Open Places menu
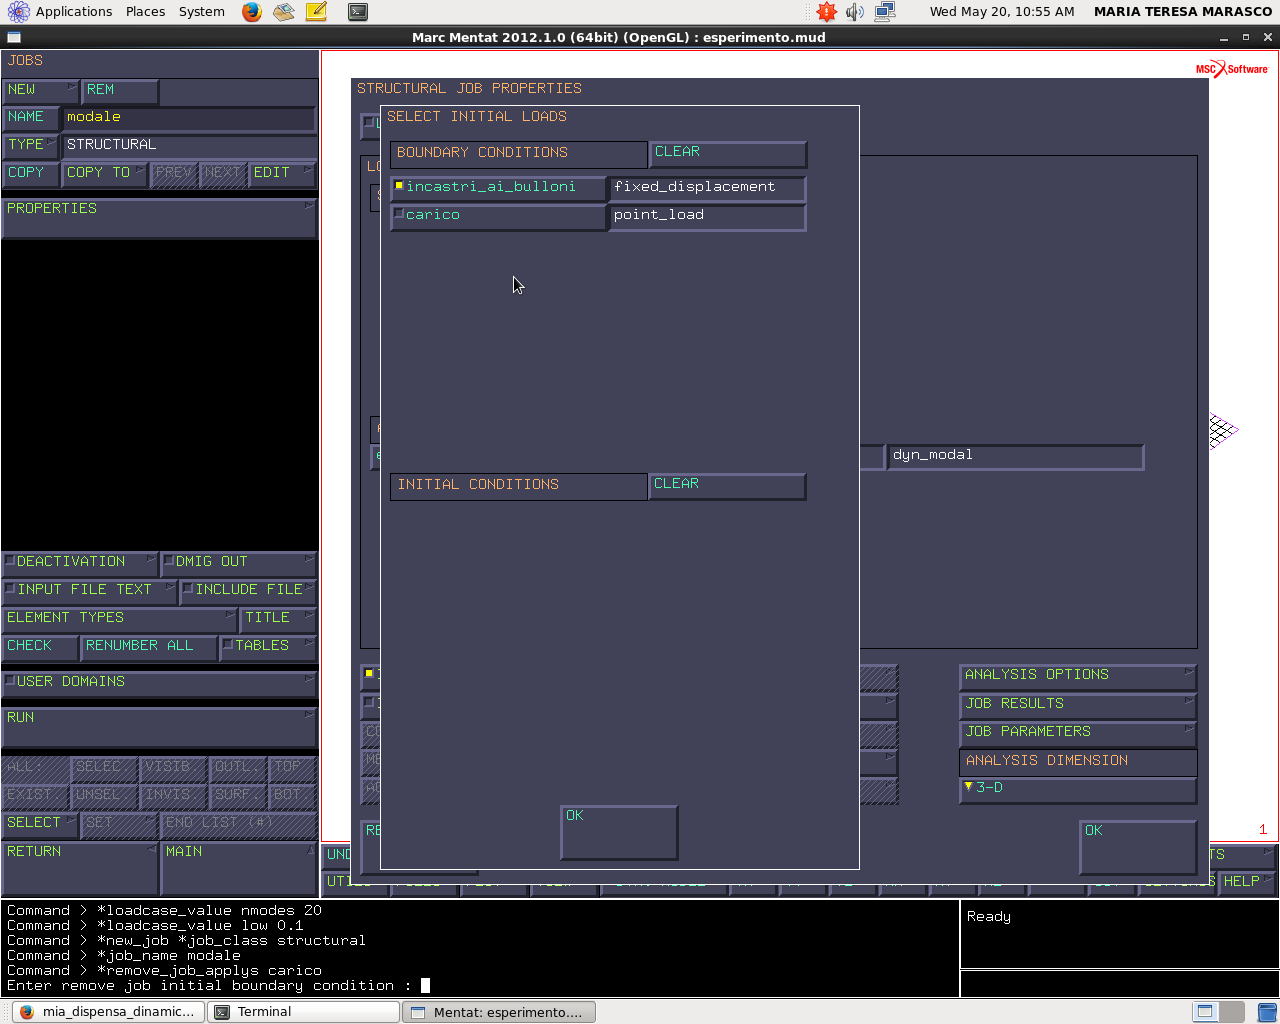This screenshot has height=1024, width=1280. [145, 12]
